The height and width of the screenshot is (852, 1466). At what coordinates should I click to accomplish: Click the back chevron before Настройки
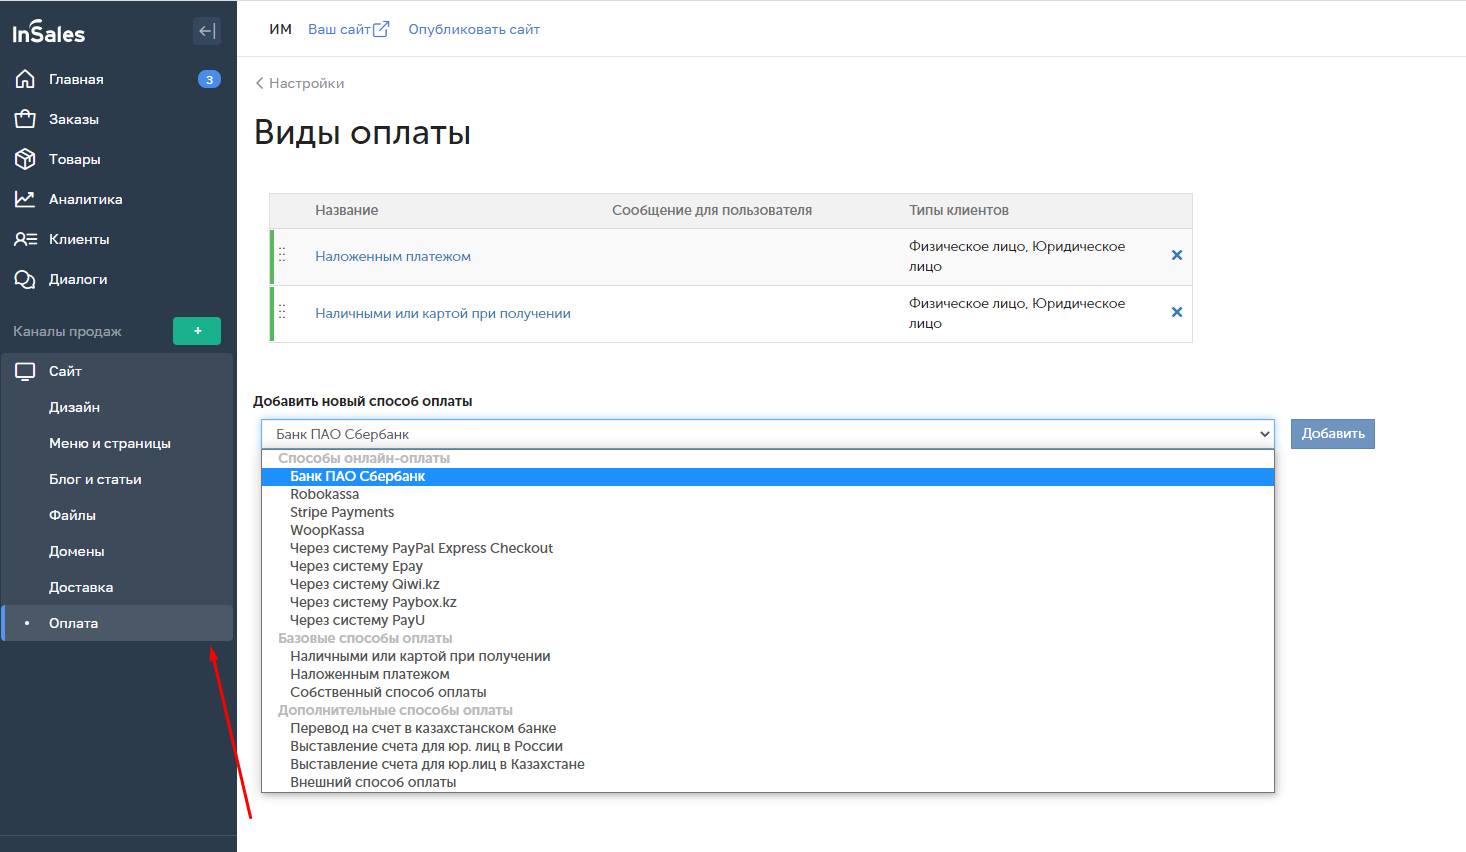click(x=260, y=83)
